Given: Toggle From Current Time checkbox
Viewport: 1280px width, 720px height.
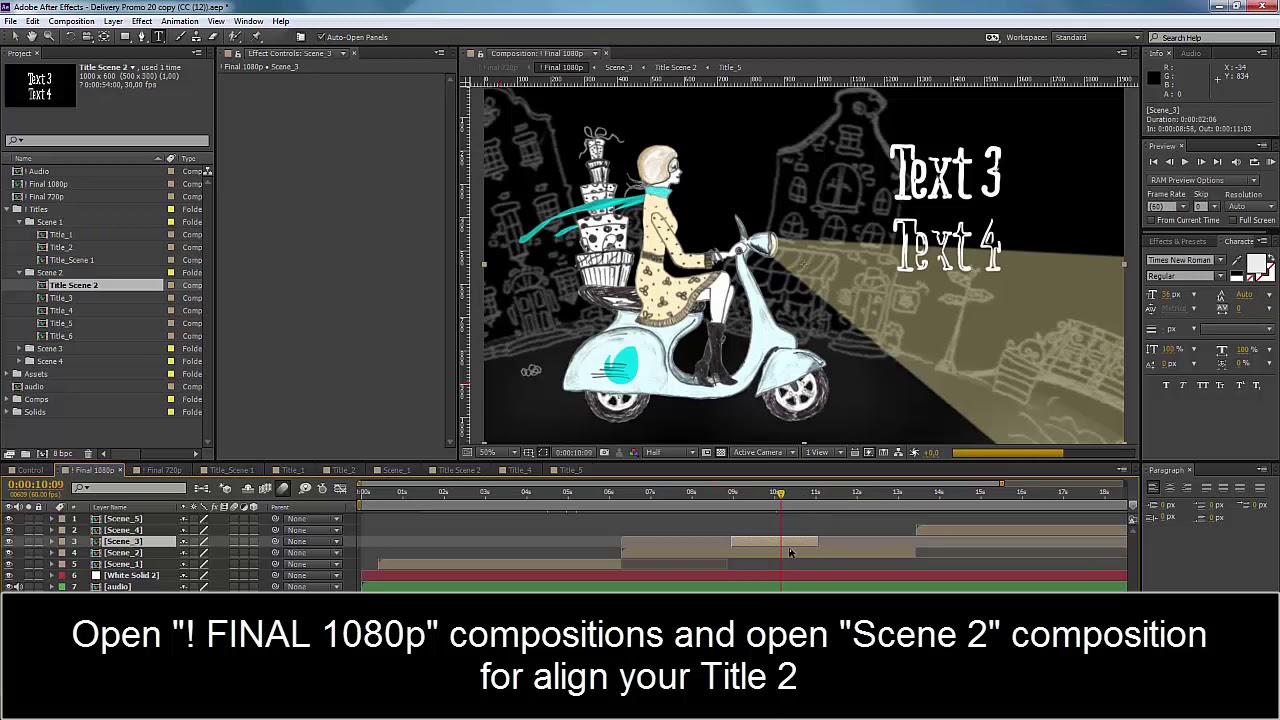Looking at the screenshot, I should (1151, 220).
